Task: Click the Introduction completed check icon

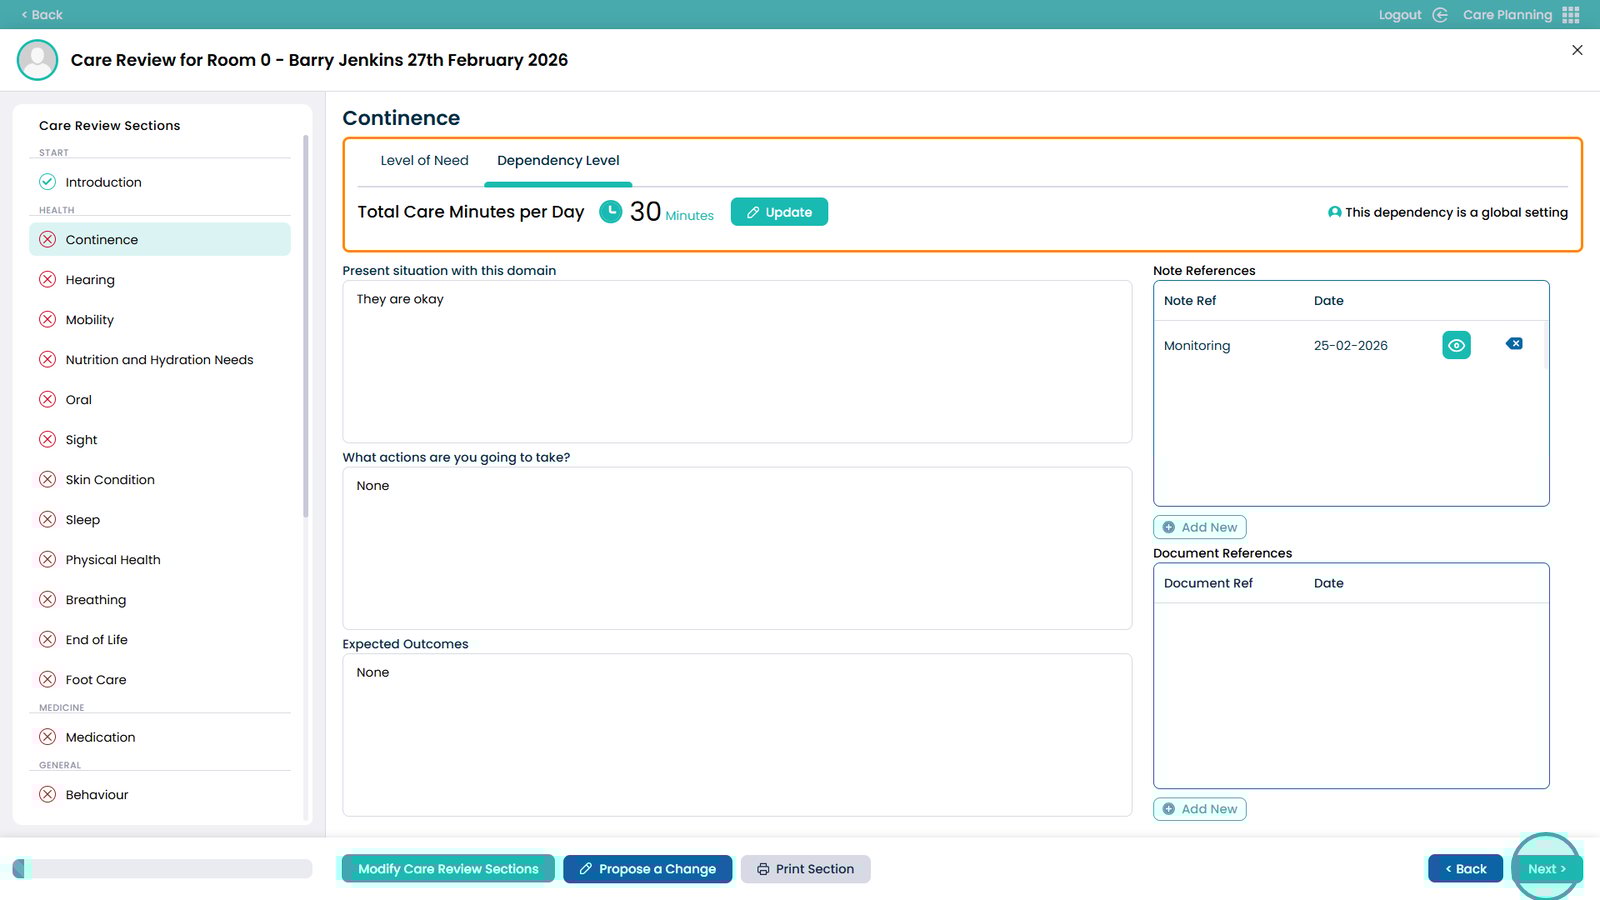Action: [x=47, y=182]
